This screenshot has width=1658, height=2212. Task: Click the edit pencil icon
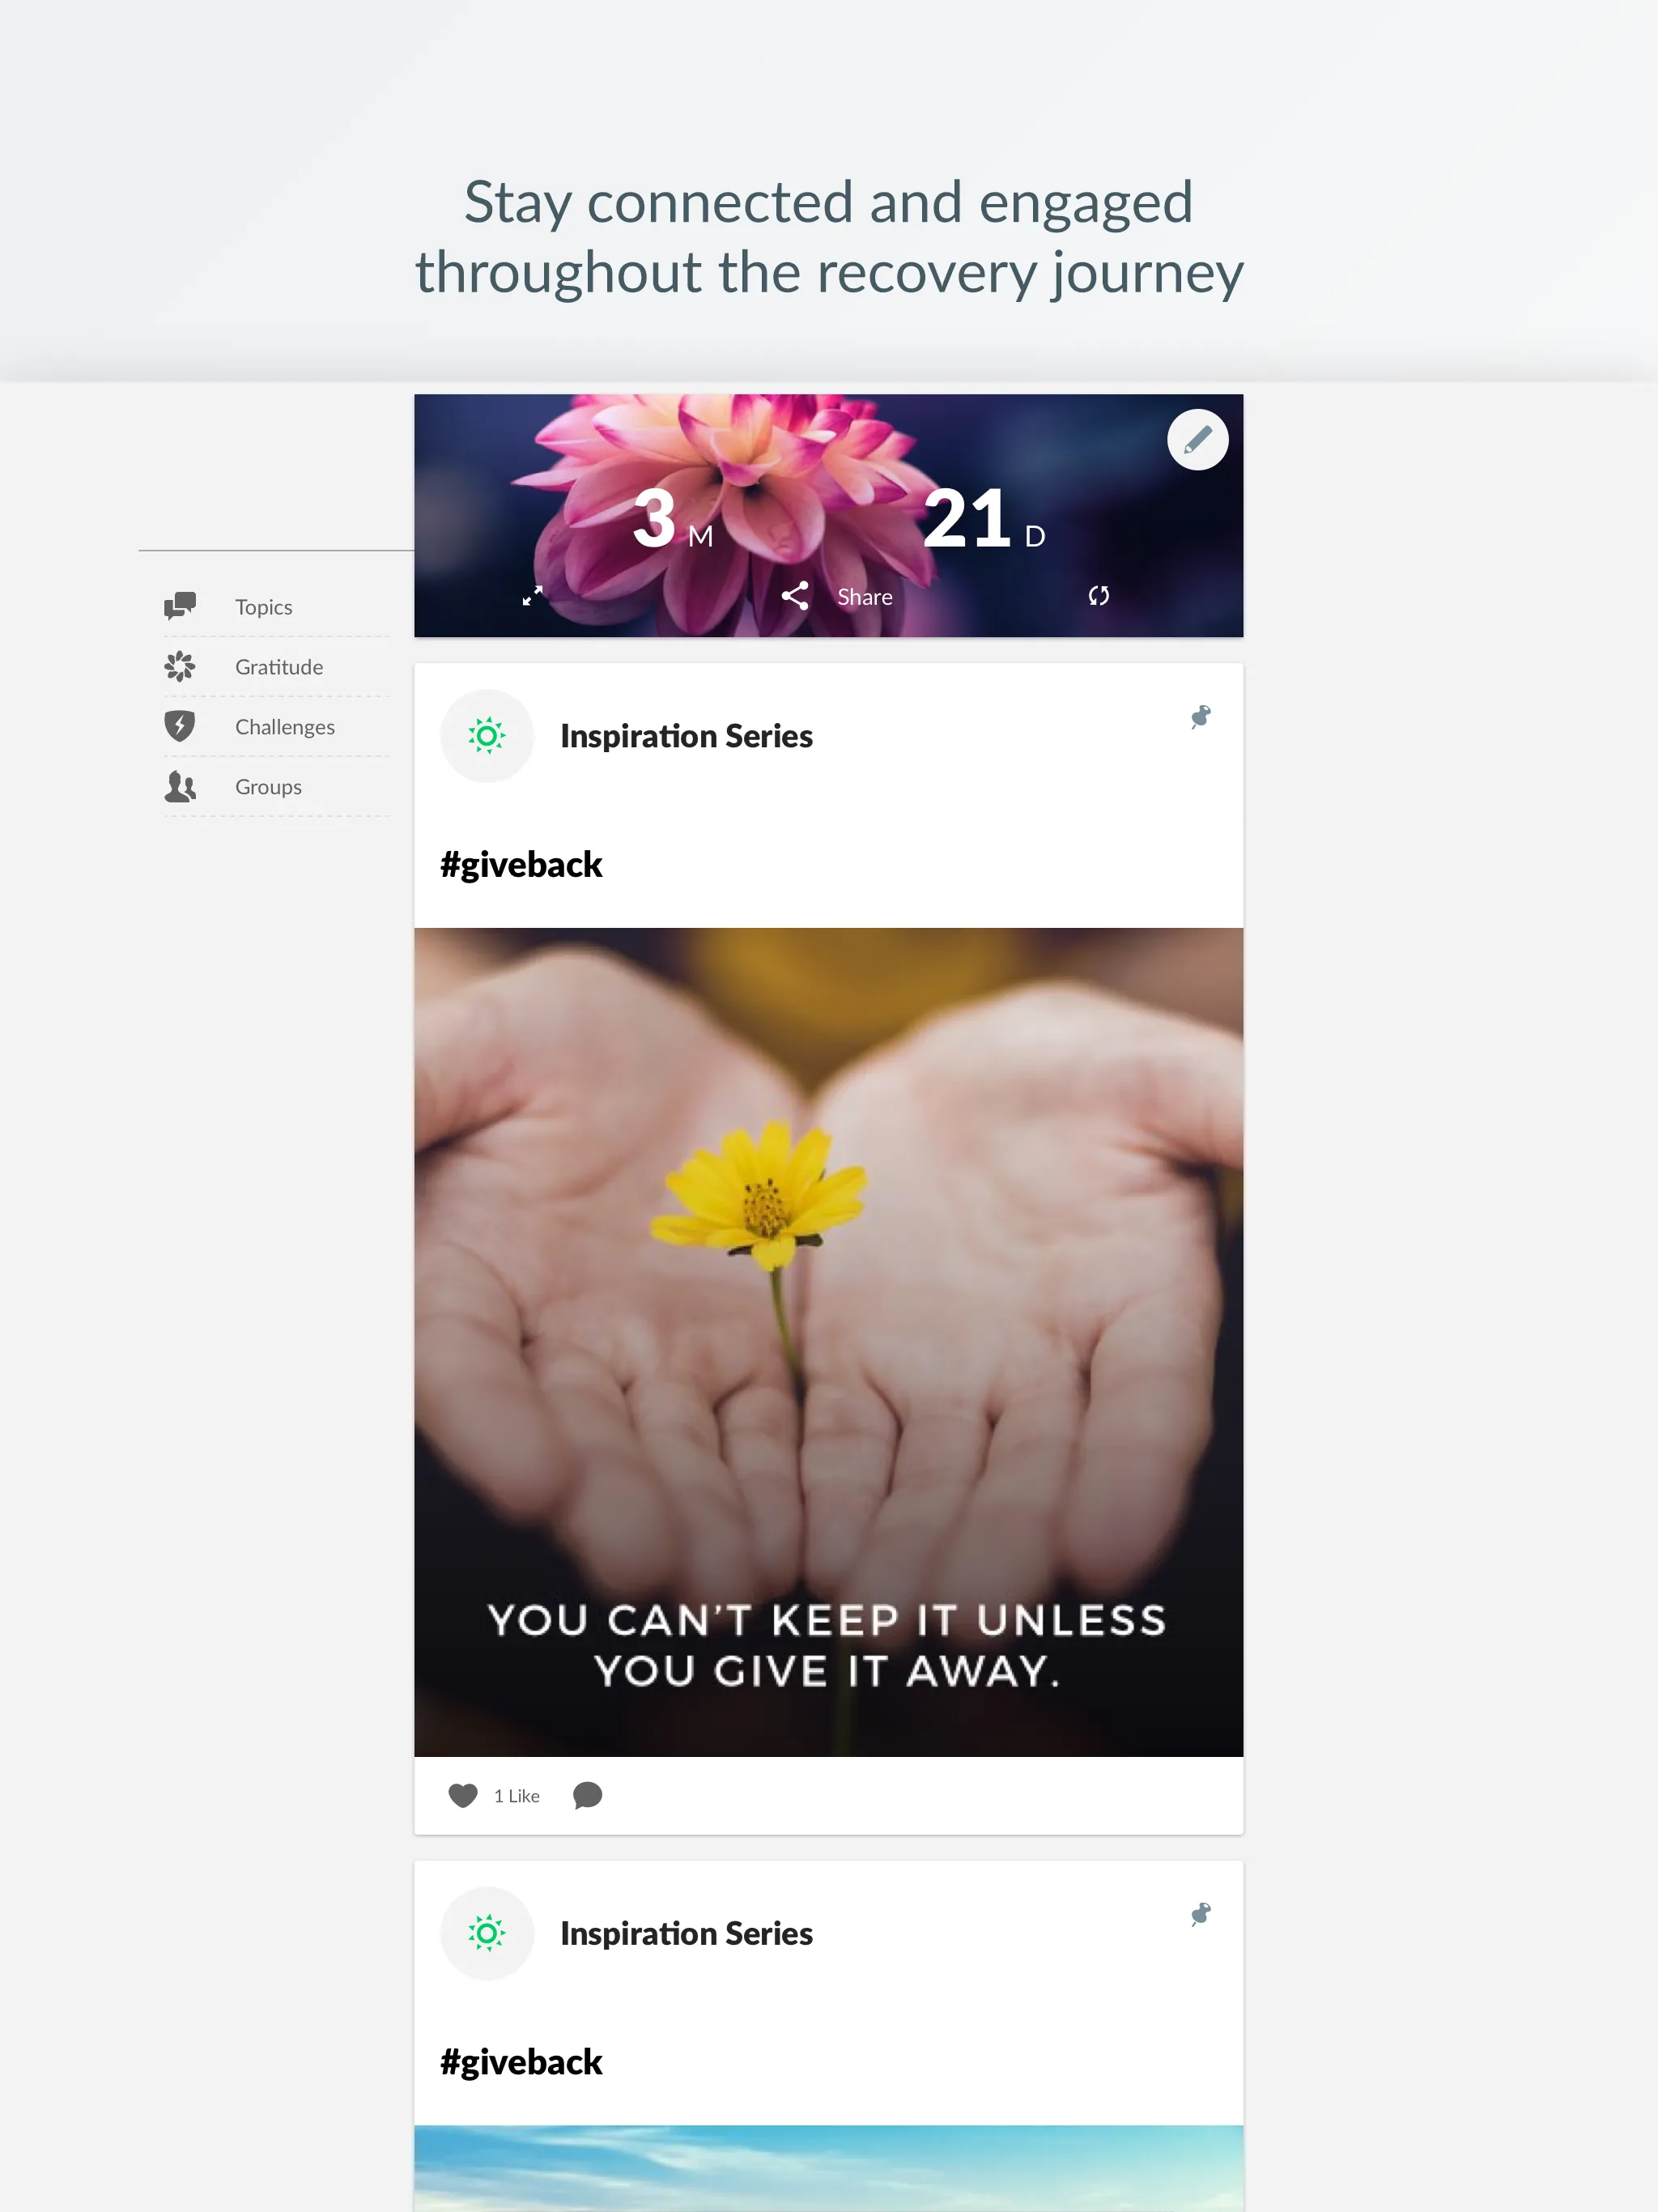pyautogui.click(x=1195, y=440)
